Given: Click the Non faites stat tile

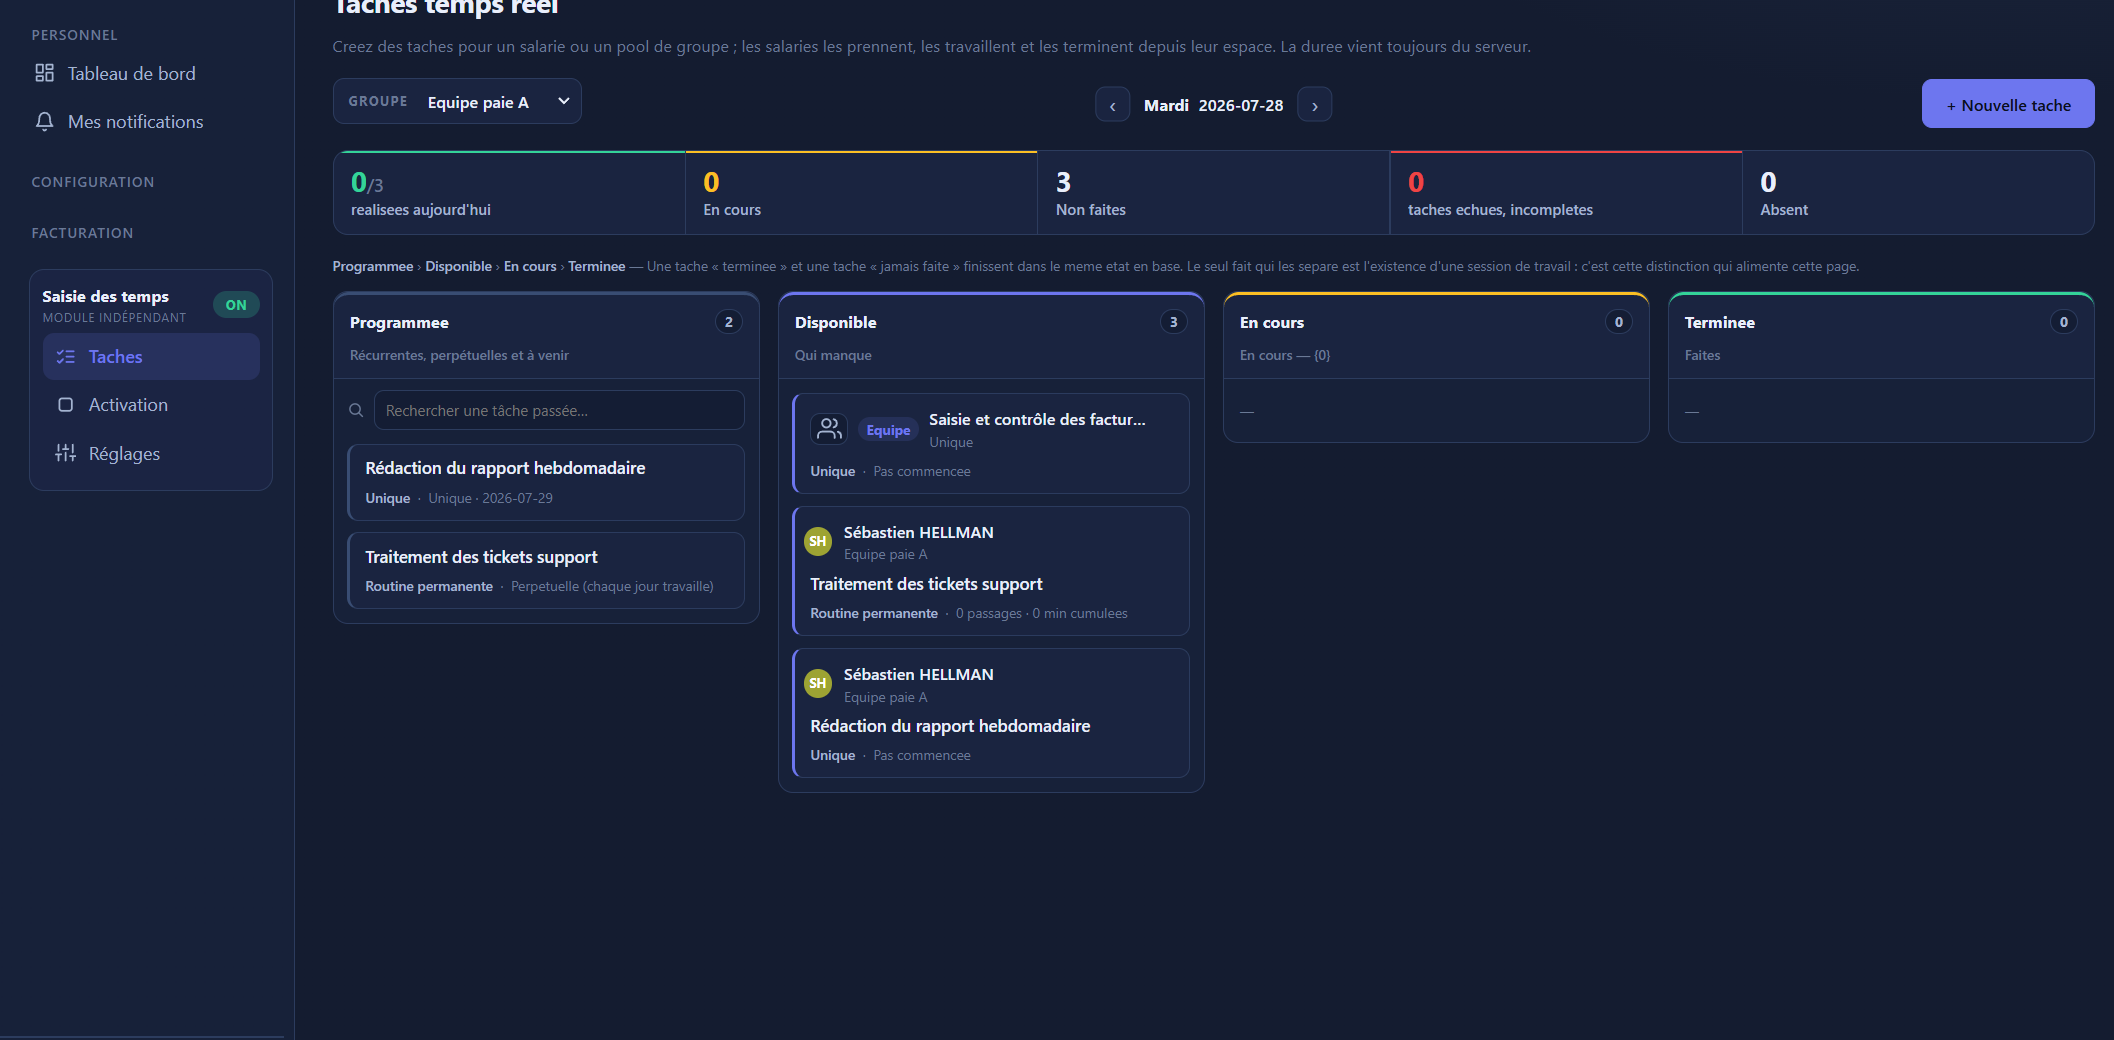Looking at the screenshot, I should tap(1214, 193).
